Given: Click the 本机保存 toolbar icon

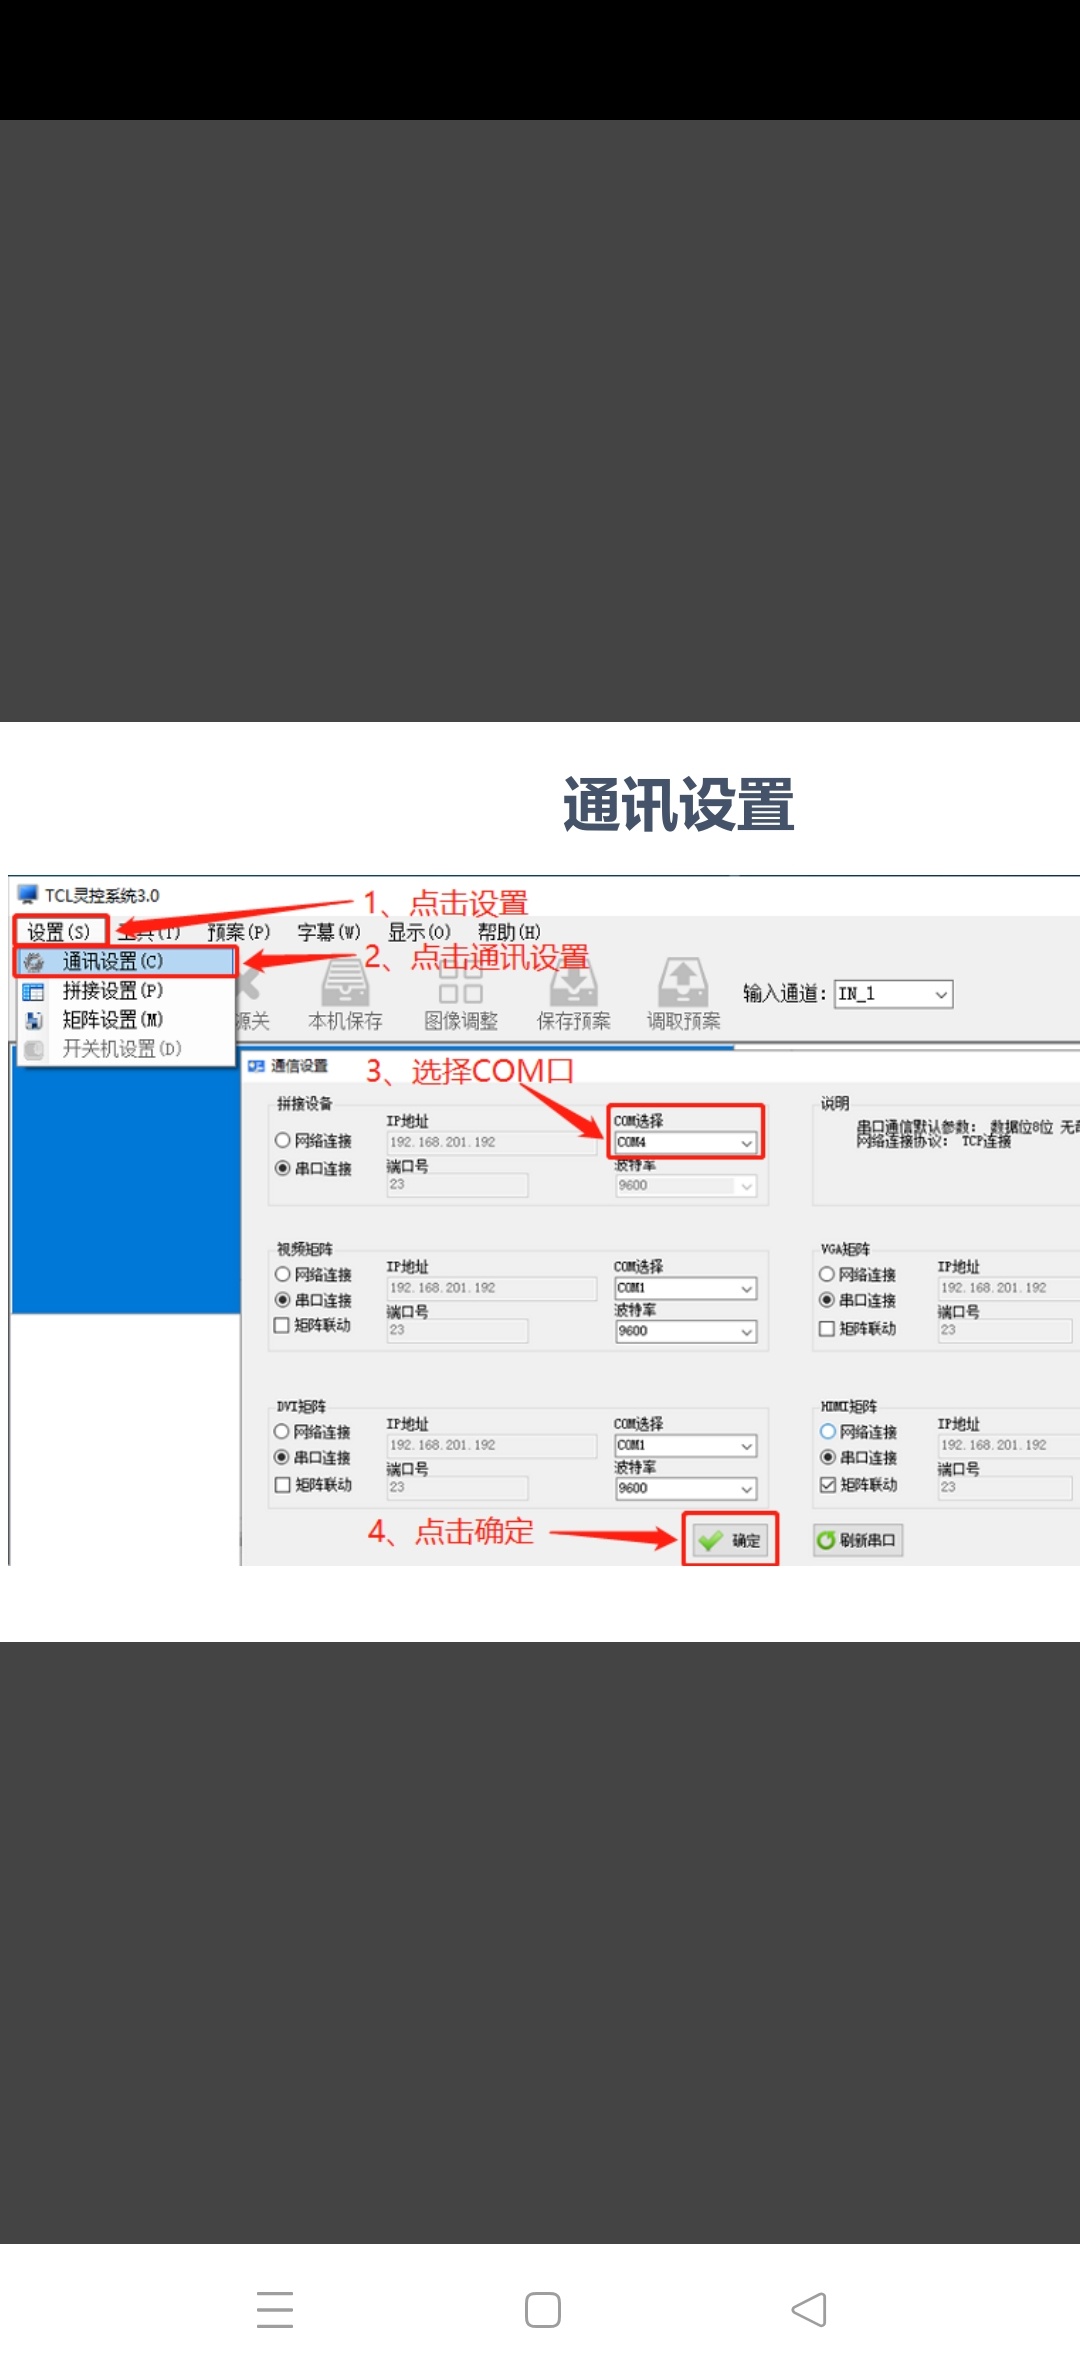Looking at the screenshot, I should pyautogui.click(x=345, y=983).
